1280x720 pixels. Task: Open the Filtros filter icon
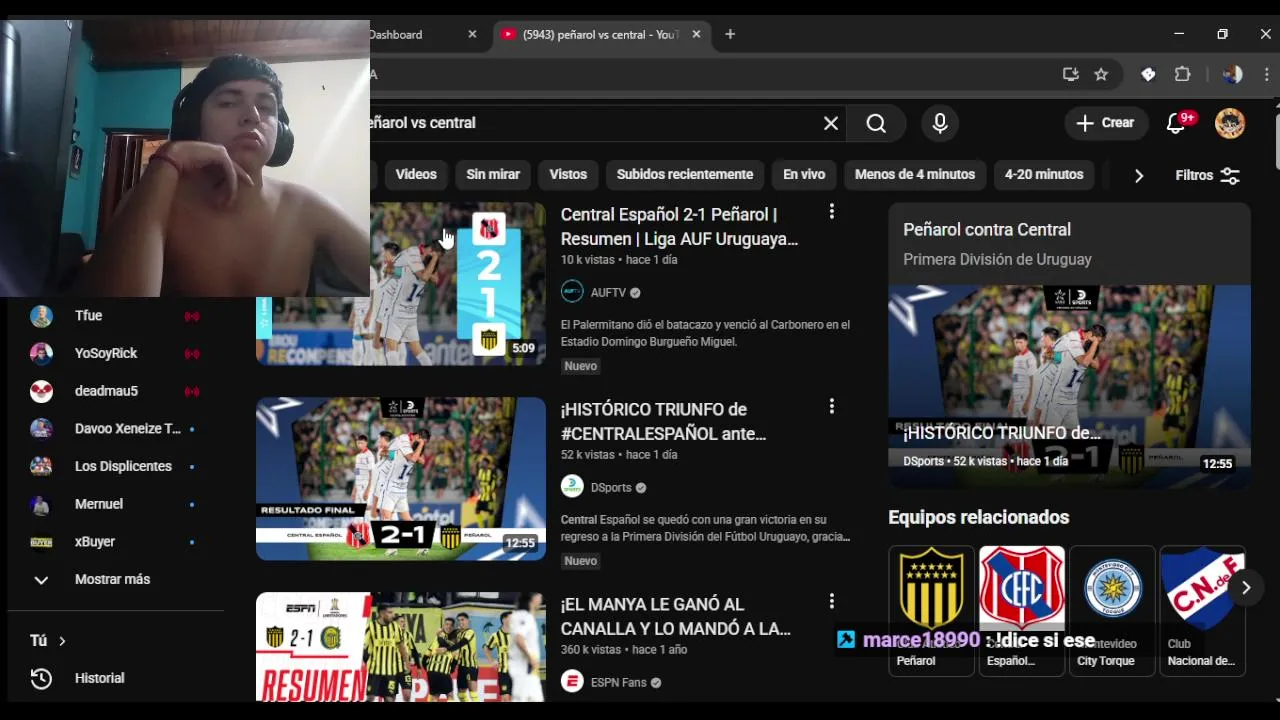[x=1230, y=175]
